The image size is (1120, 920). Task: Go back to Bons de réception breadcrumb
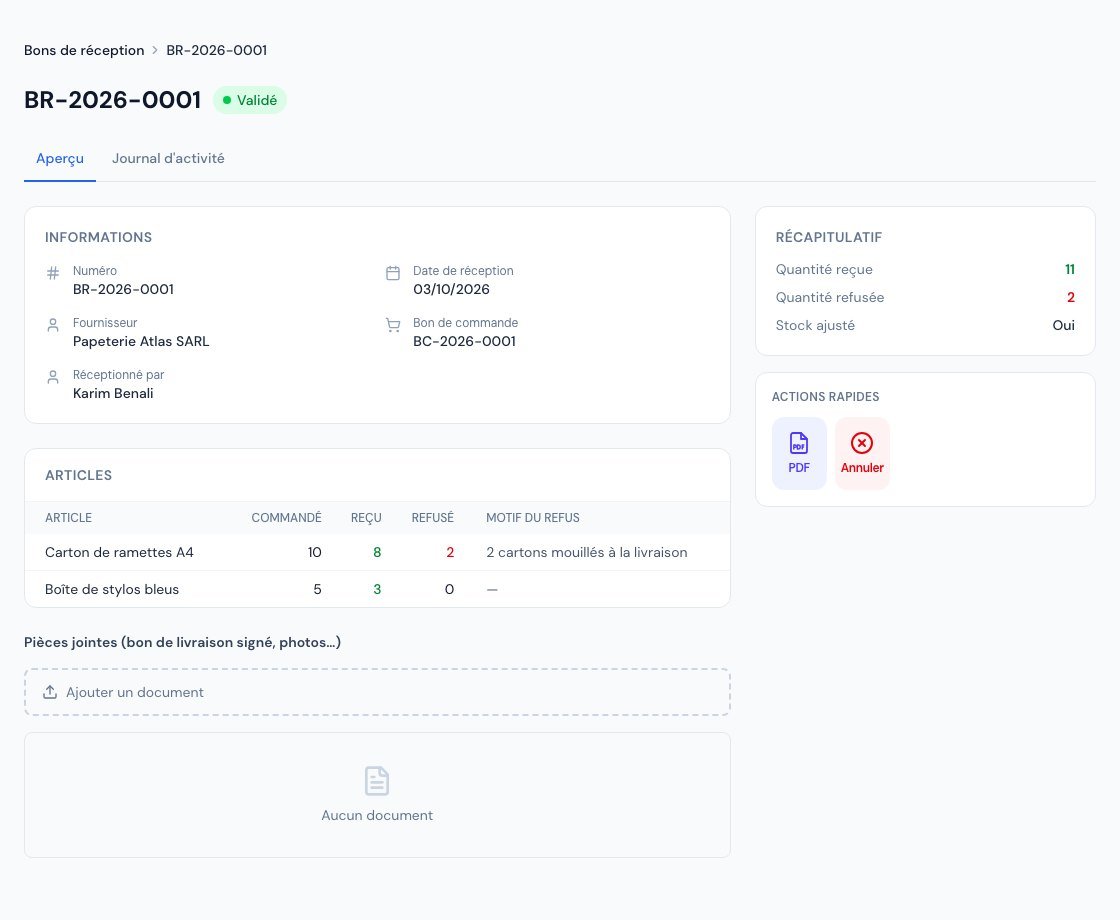pos(84,50)
